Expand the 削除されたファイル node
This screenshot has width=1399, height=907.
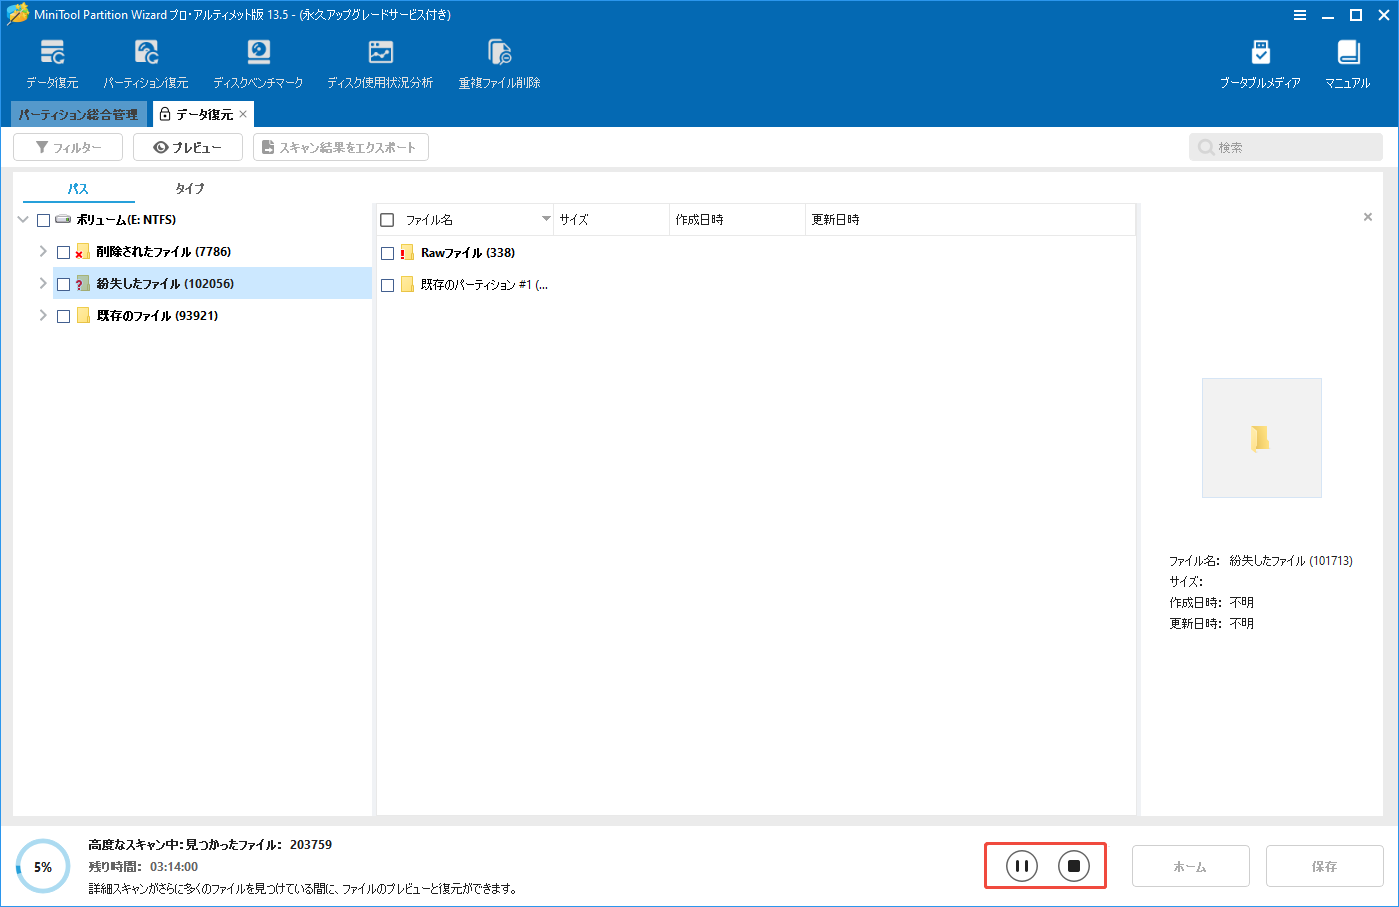click(42, 251)
